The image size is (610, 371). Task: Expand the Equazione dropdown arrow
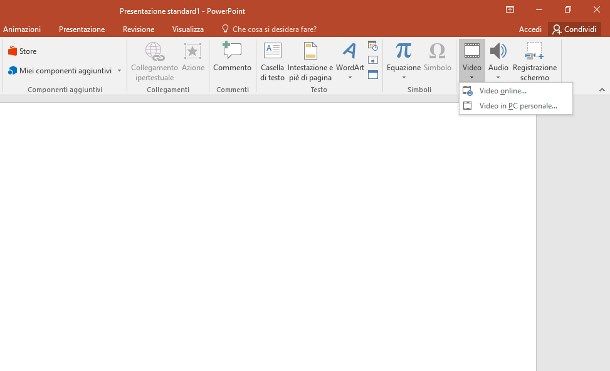tap(403, 77)
